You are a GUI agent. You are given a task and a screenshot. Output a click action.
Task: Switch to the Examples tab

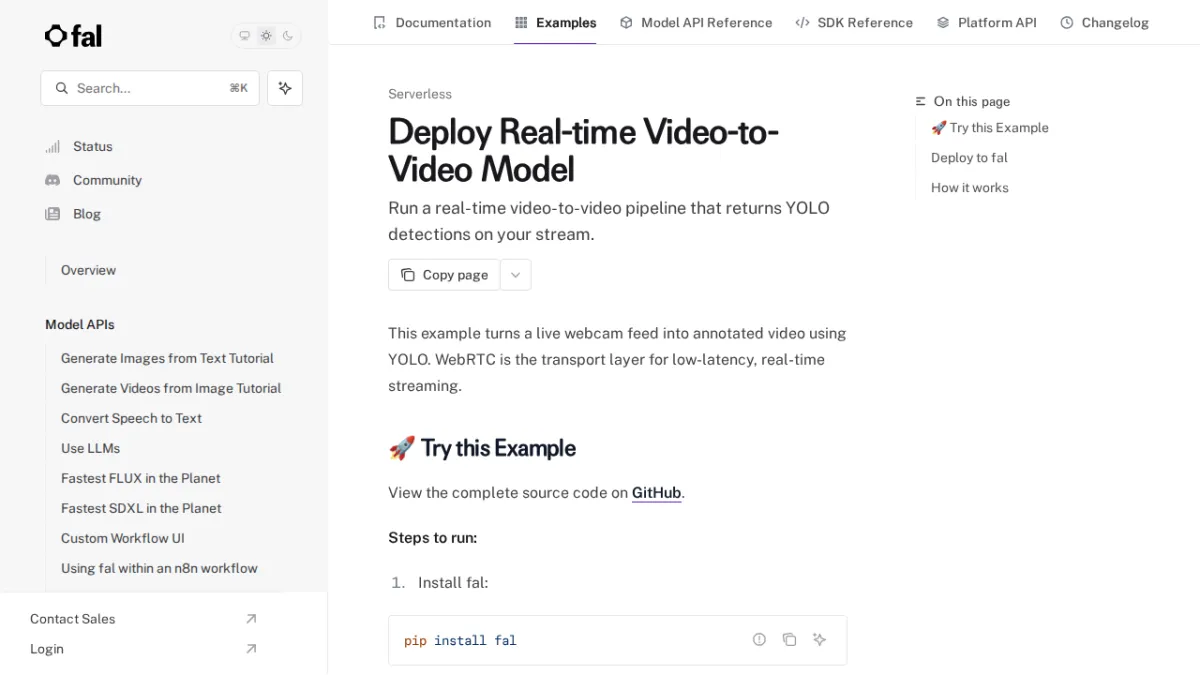(x=555, y=22)
